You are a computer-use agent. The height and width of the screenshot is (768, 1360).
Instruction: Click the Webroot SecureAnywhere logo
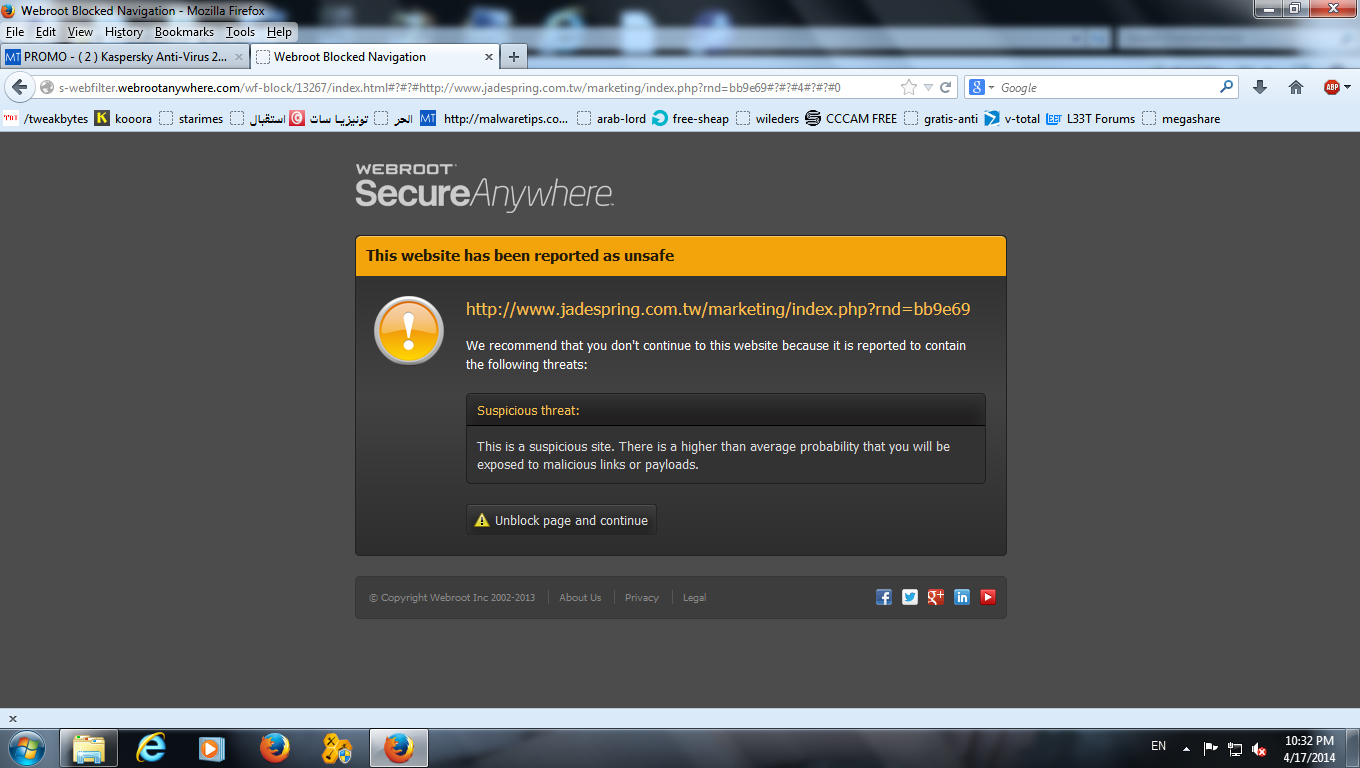pos(485,186)
